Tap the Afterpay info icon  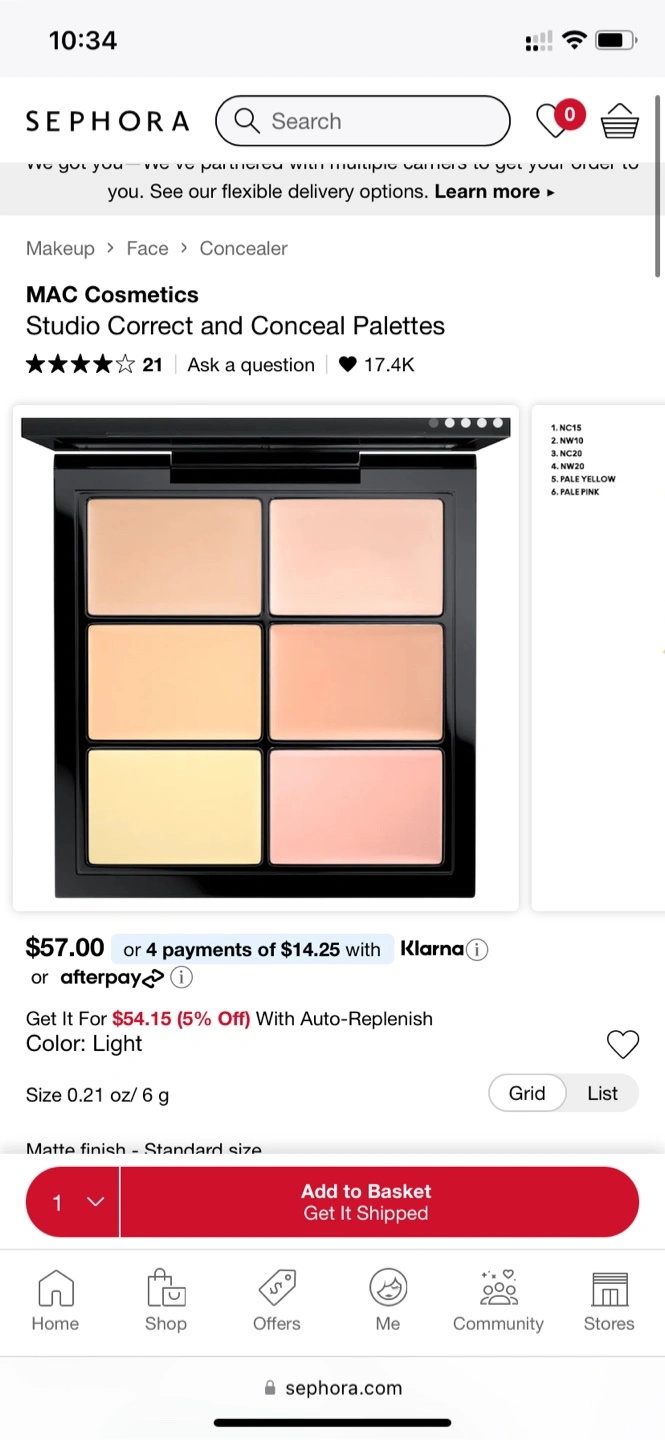tap(181, 977)
